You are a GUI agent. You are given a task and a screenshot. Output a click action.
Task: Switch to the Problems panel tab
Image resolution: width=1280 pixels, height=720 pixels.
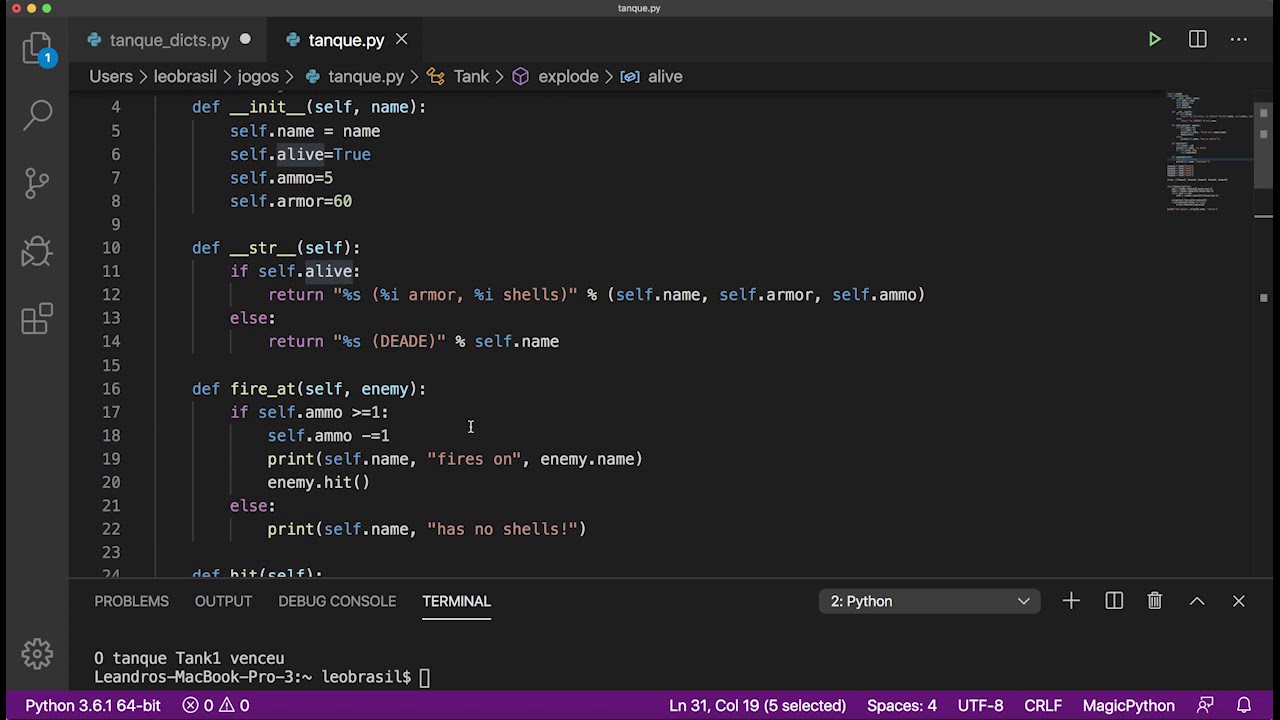click(x=131, y=601)
